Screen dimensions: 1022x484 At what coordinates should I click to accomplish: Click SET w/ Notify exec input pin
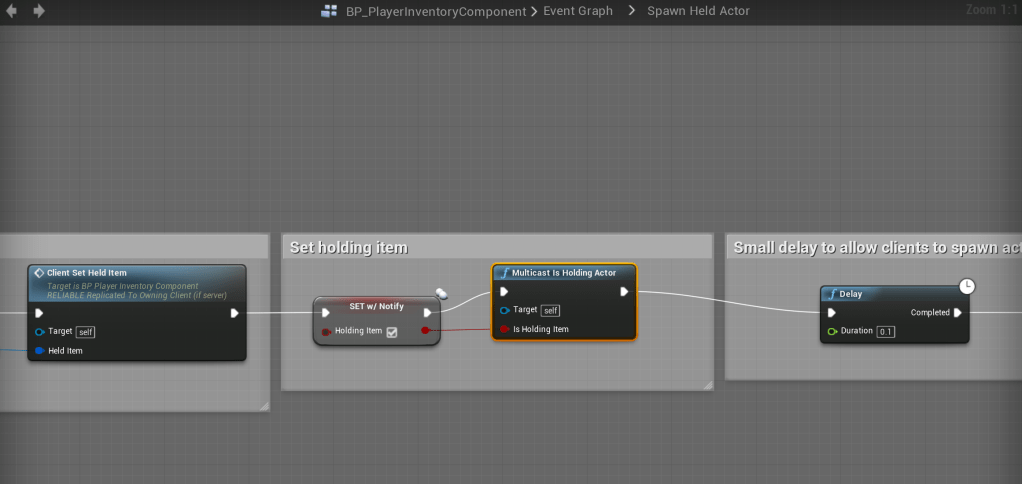point(326,313)
